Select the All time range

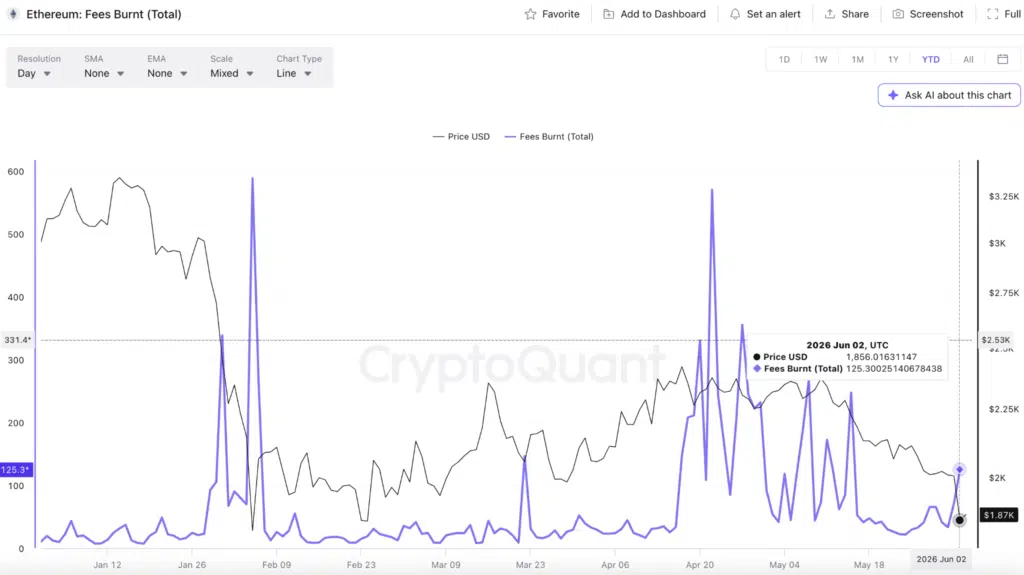point(968,59)
